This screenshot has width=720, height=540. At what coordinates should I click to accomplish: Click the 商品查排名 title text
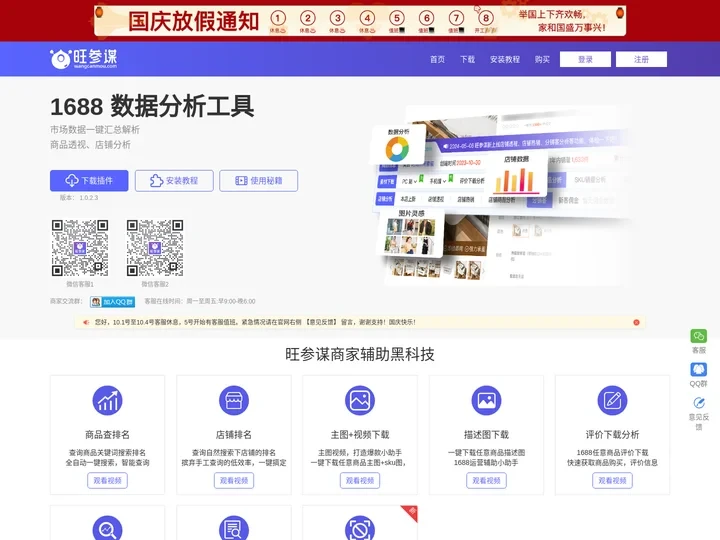click(x=107, y=434)
